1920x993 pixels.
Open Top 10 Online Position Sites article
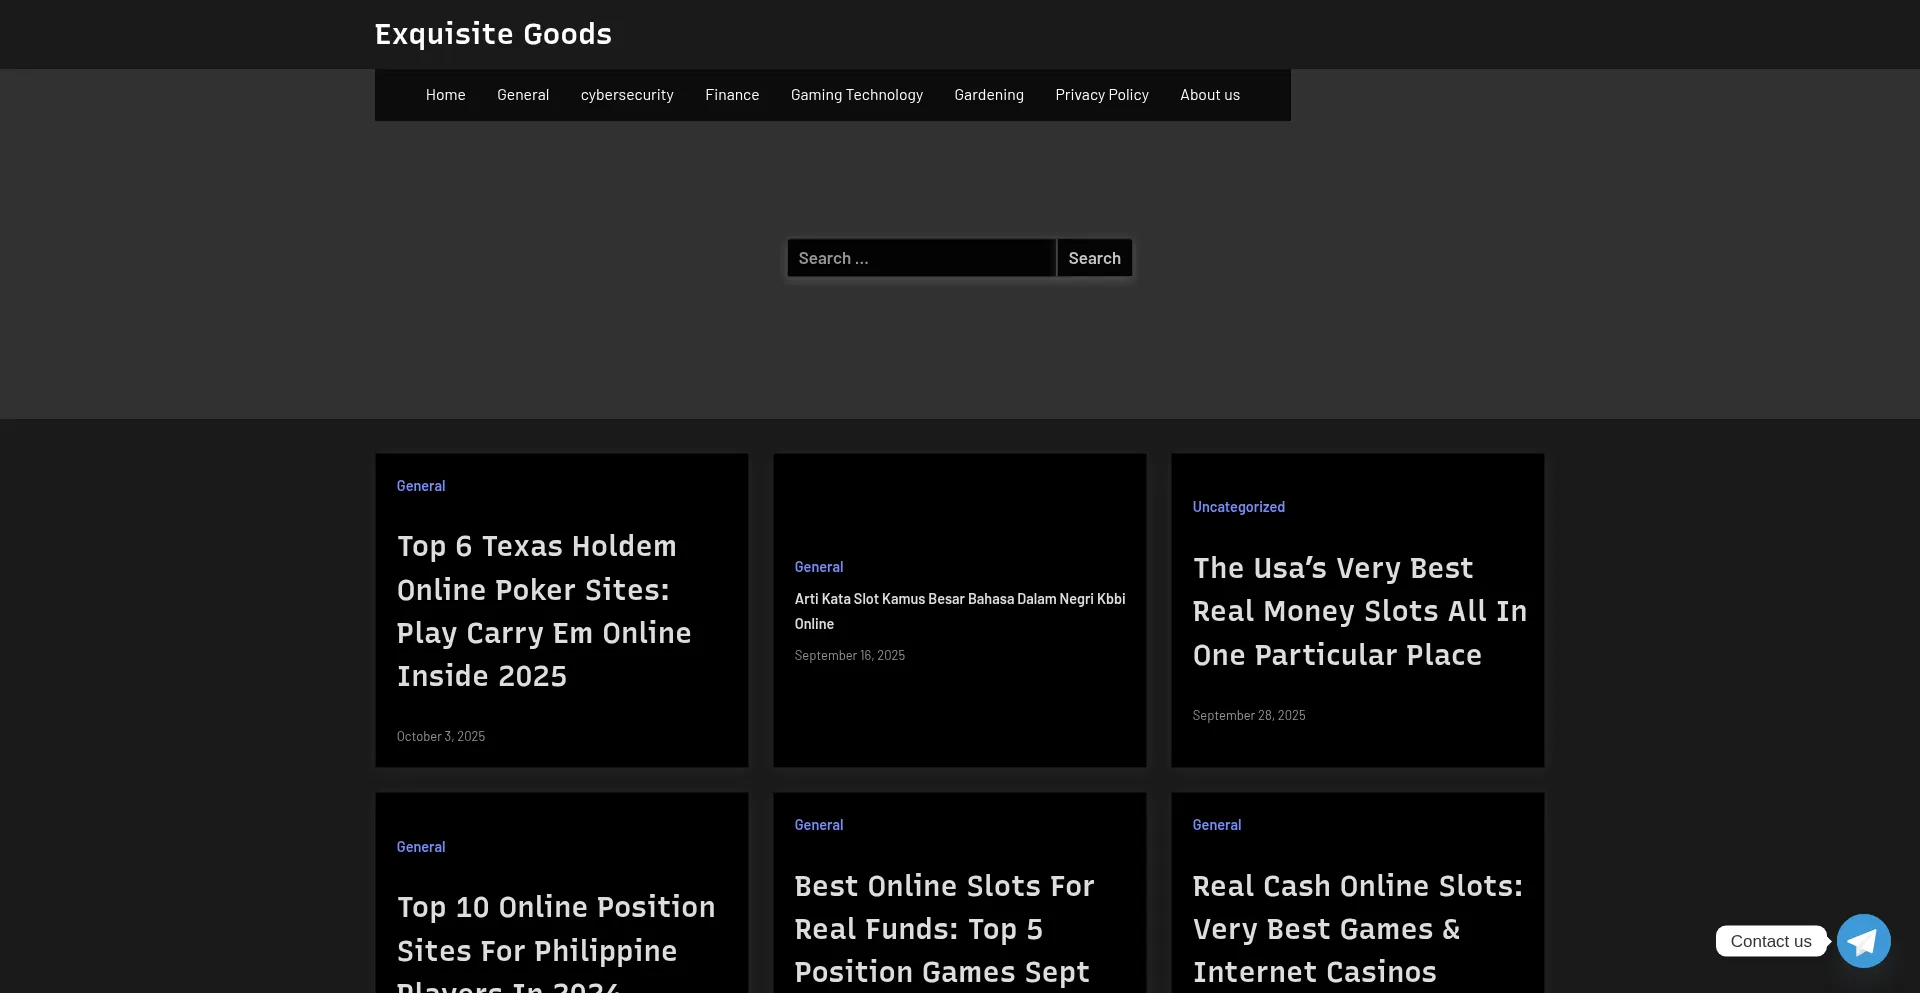pos(556,929)
